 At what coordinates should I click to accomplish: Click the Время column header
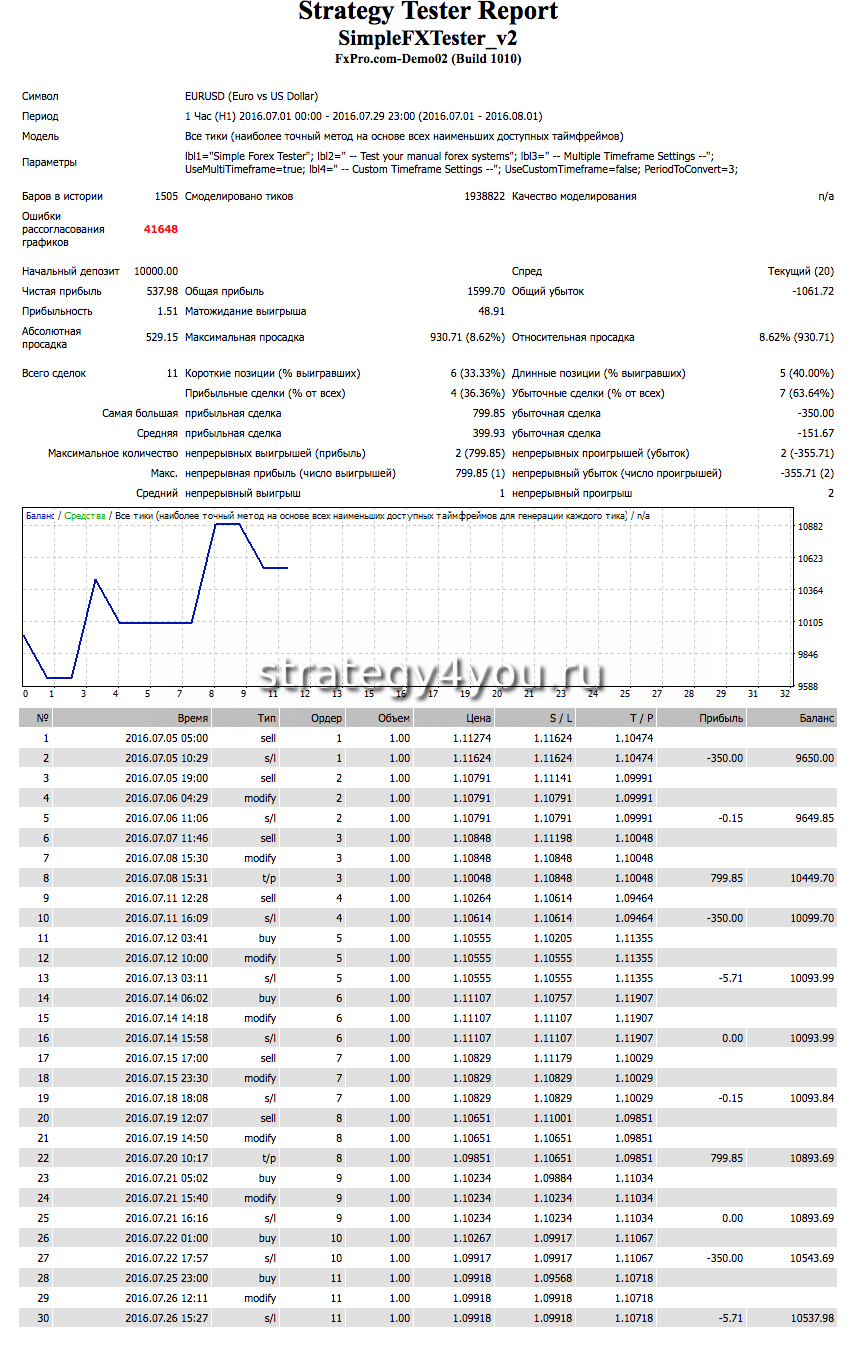click(x=192, y=718)
